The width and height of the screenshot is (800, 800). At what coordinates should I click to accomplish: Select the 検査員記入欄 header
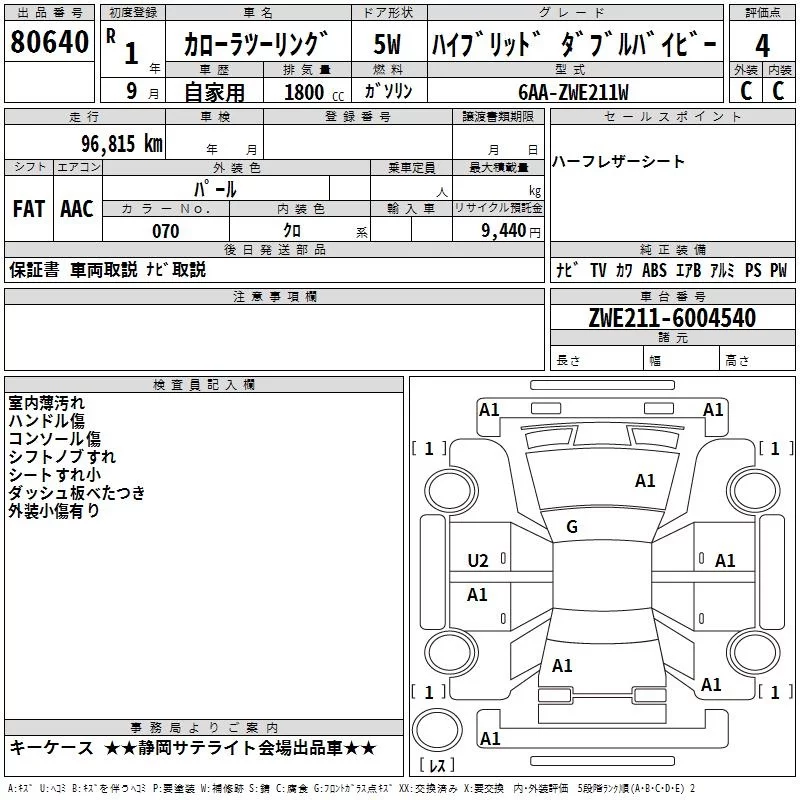(204, 385)
